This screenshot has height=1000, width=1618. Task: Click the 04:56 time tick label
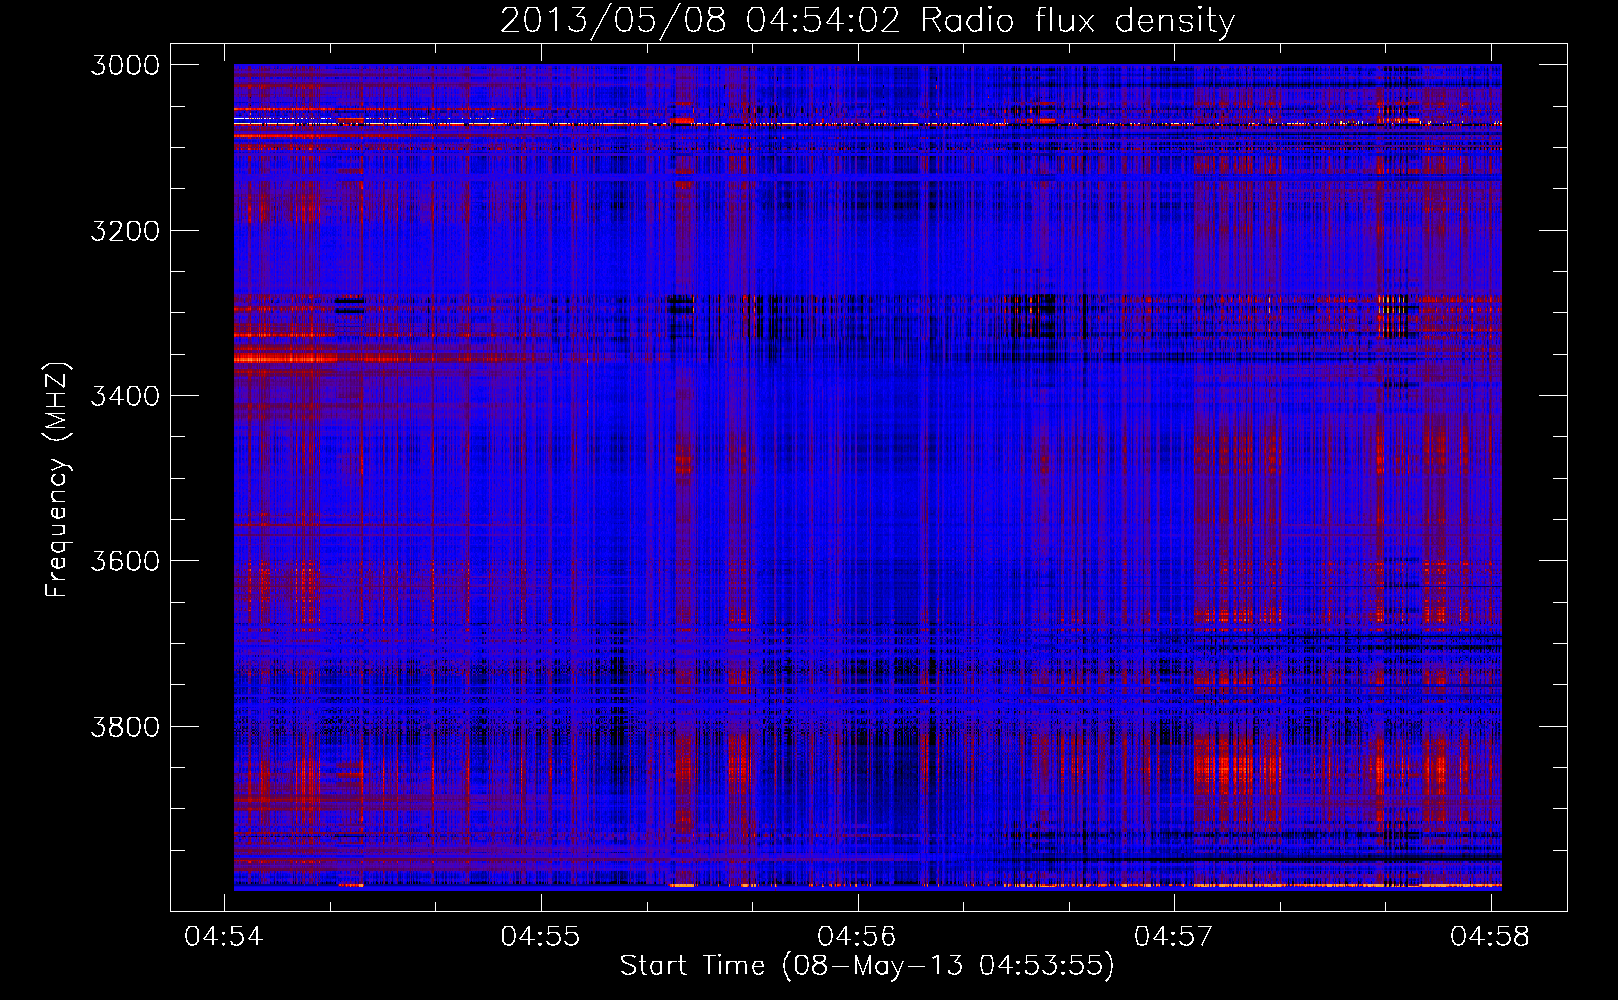[857, 937]
